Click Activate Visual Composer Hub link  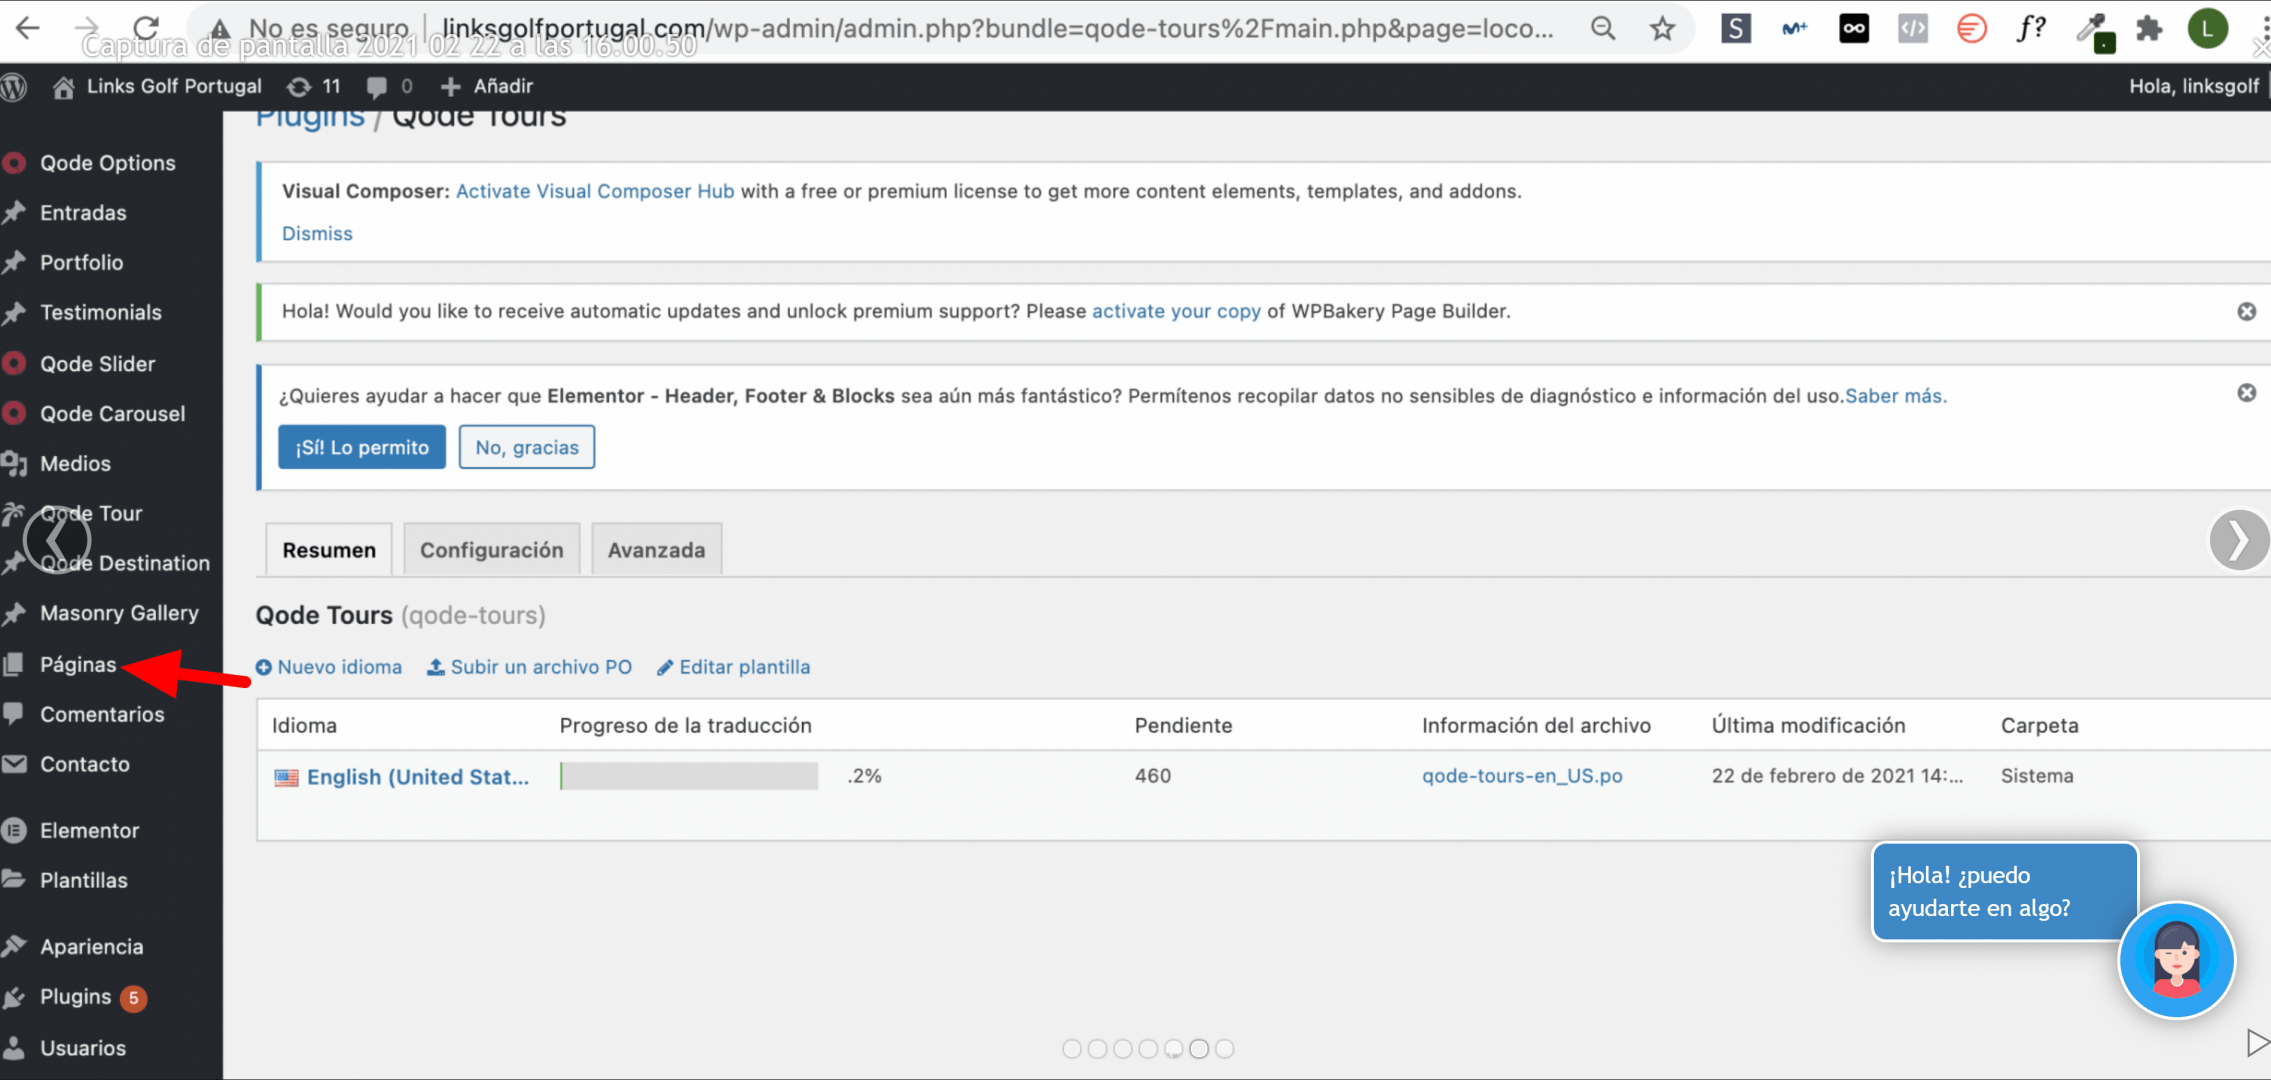point(595,191)
